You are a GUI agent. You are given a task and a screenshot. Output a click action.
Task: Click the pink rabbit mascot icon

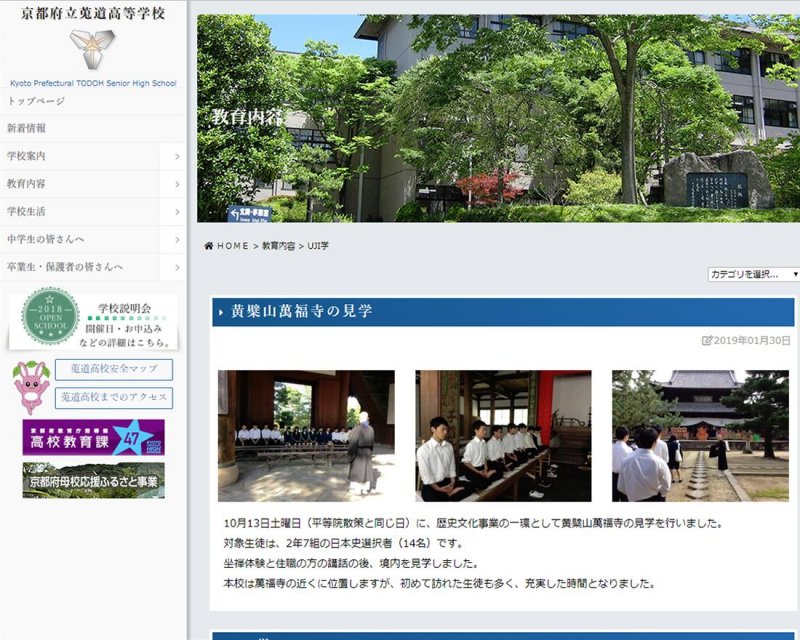(x=31, y=387)
